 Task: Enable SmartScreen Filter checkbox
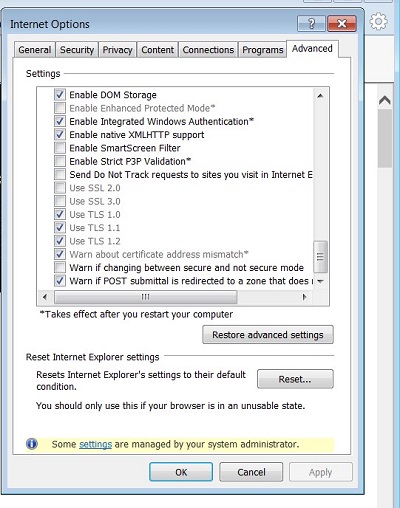(60, 148)
